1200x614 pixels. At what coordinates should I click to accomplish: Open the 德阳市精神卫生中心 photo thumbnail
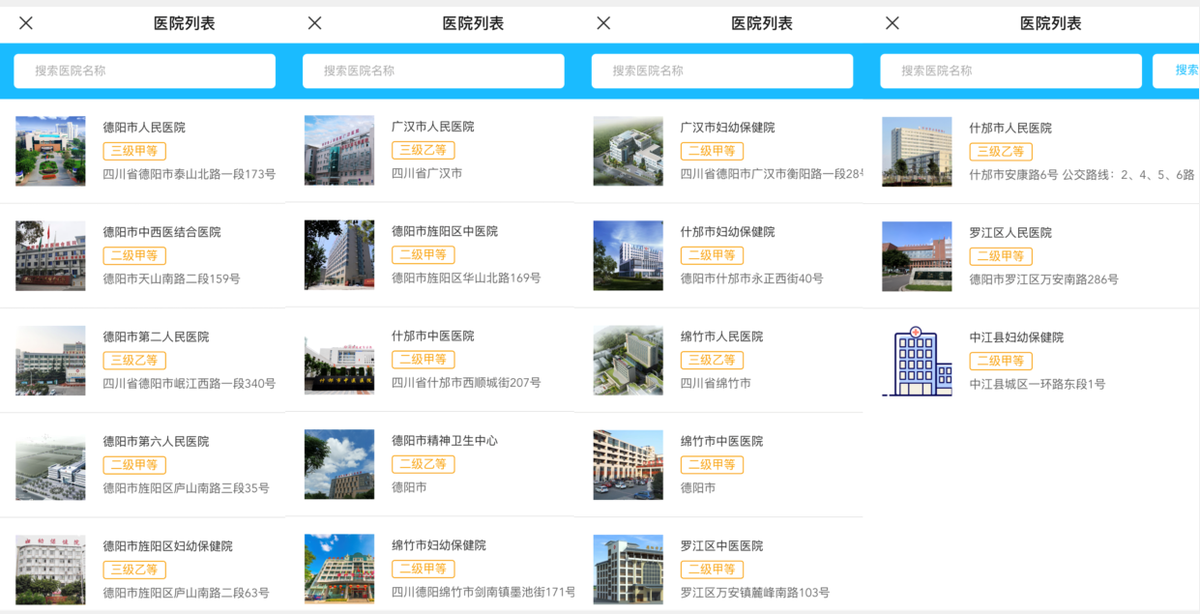pos(339,464)
